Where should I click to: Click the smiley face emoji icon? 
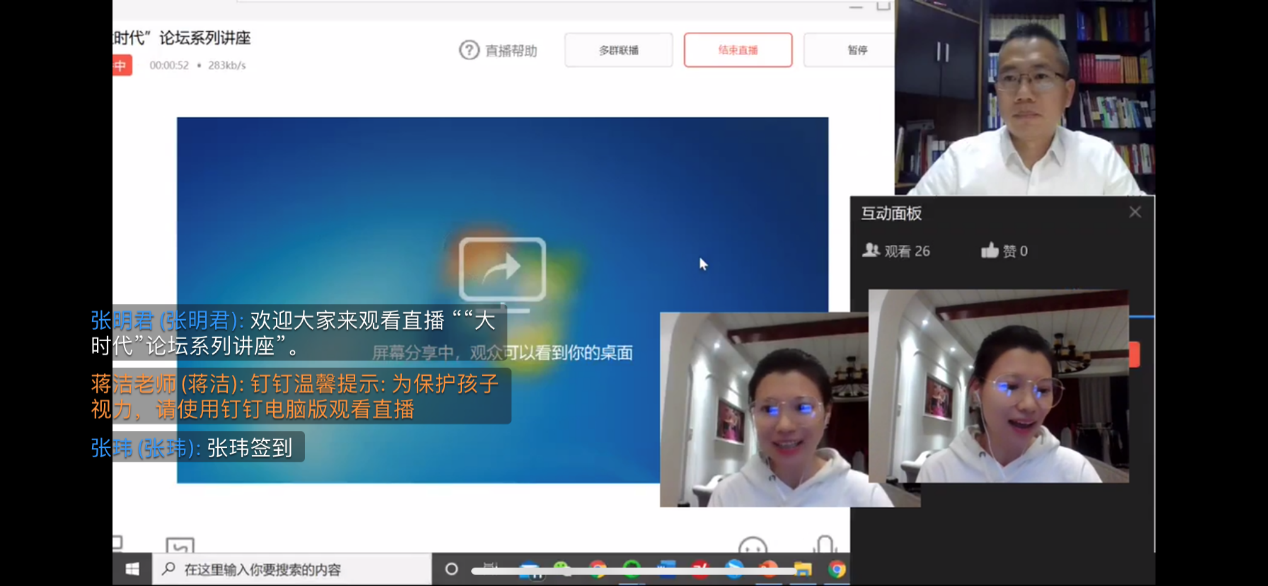[752, 547]
